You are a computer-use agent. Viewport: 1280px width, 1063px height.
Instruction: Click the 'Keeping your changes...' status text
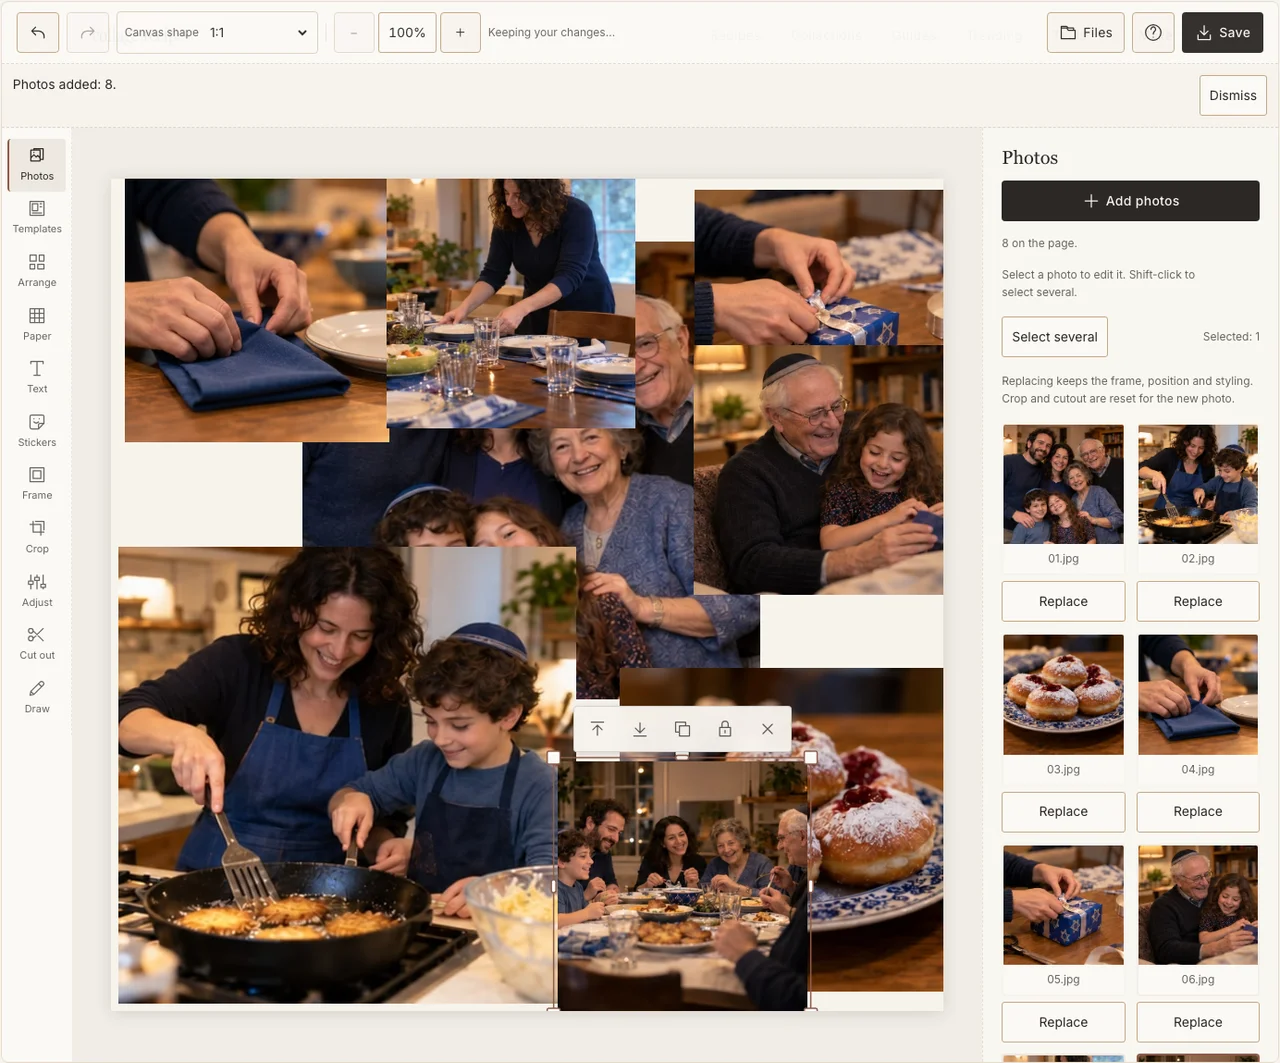click(x=551, y=33)
